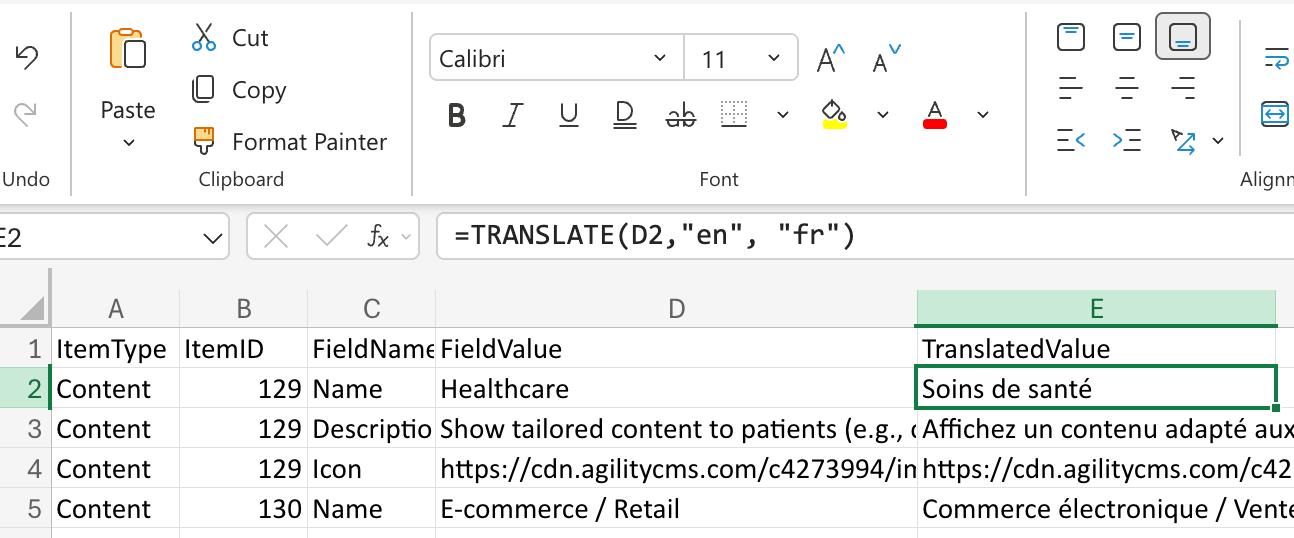Center text horizontally
Screen dimensions: 1294x538
[1127, 88]
